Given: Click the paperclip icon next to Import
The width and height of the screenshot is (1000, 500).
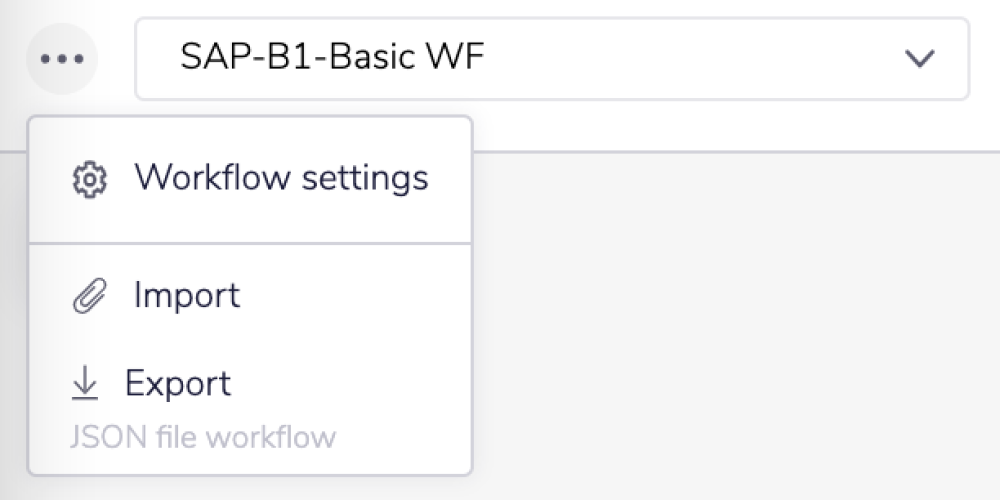Looking at the screenshot, I should pos(90,297).
